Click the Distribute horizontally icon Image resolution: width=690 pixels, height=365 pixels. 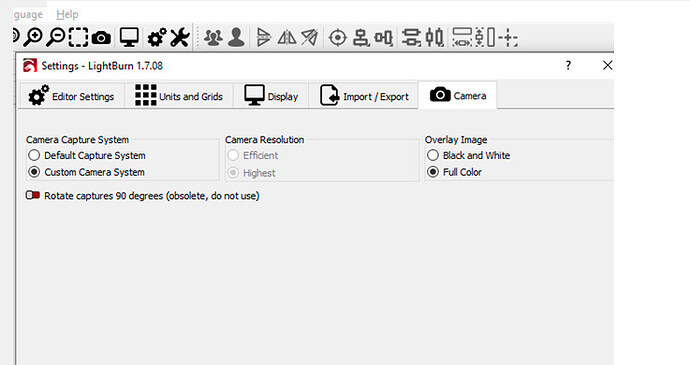(434, 37)
